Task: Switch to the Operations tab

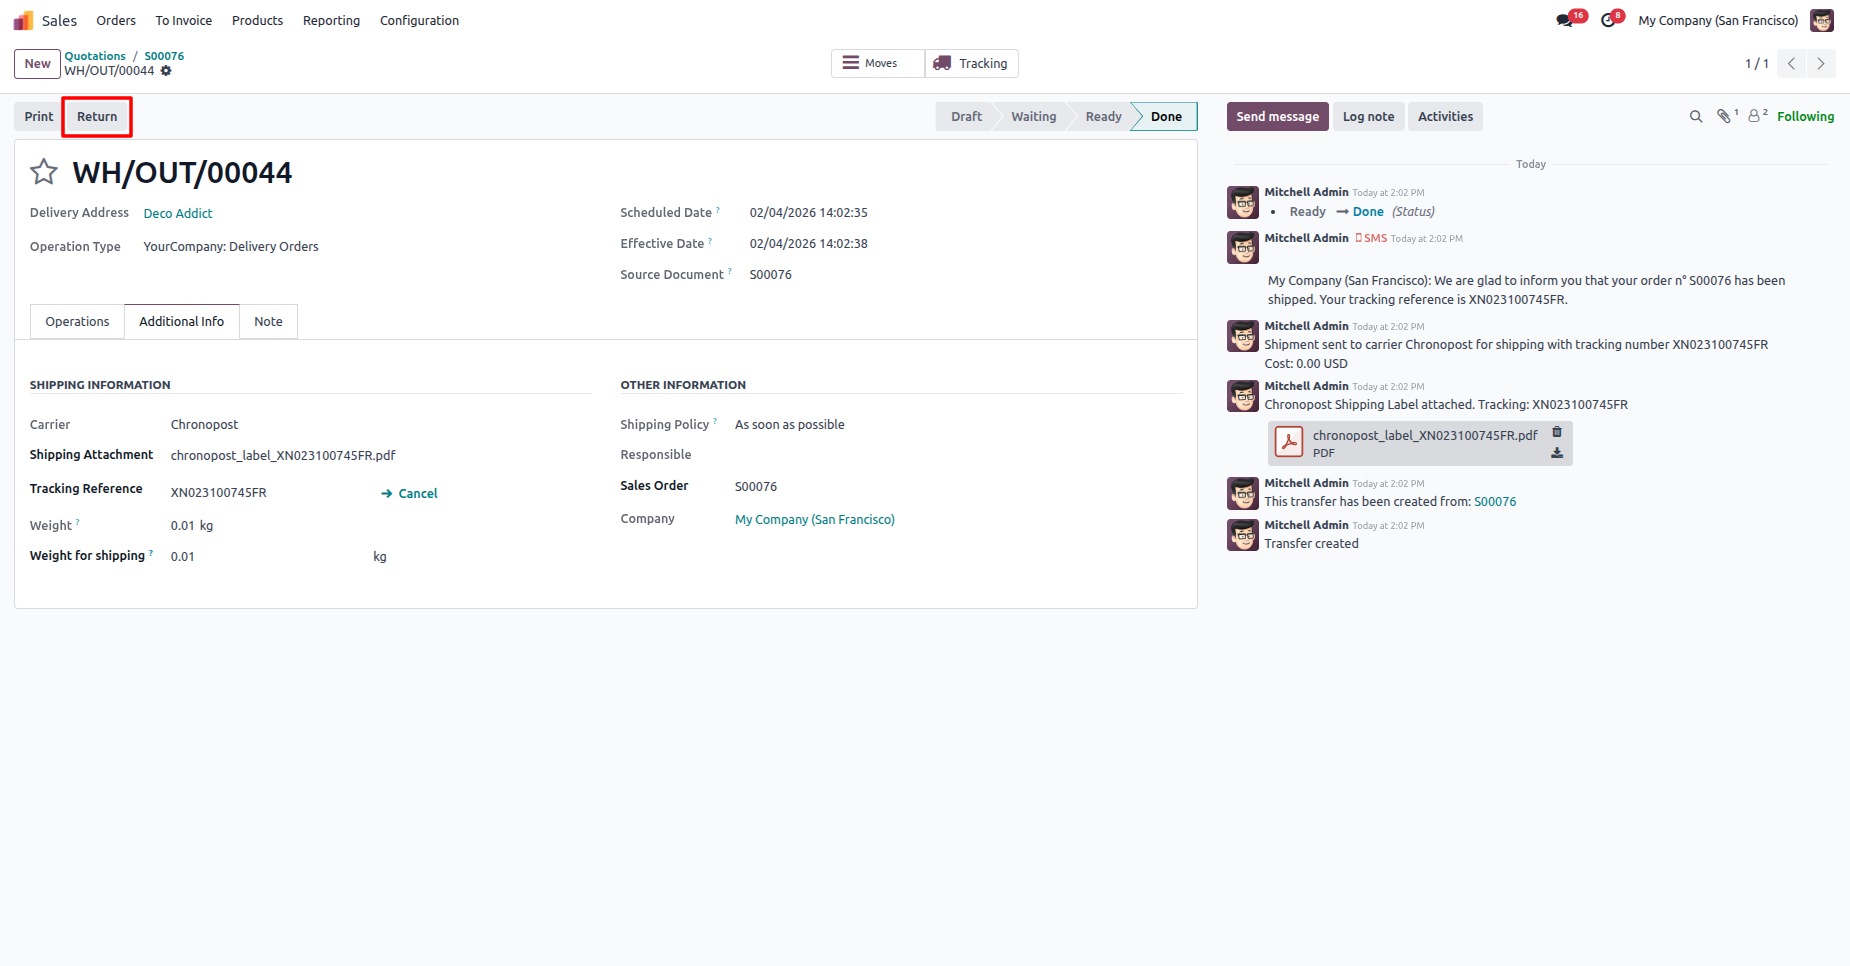Action: (x=77, y=322)
